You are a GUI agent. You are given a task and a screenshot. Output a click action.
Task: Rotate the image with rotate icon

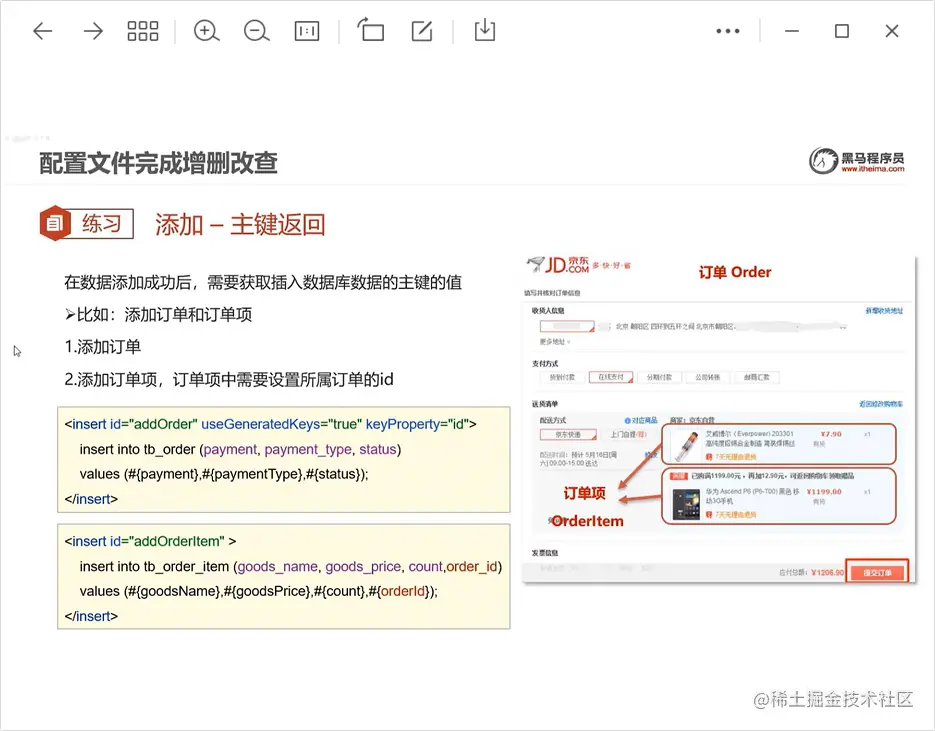370,30
